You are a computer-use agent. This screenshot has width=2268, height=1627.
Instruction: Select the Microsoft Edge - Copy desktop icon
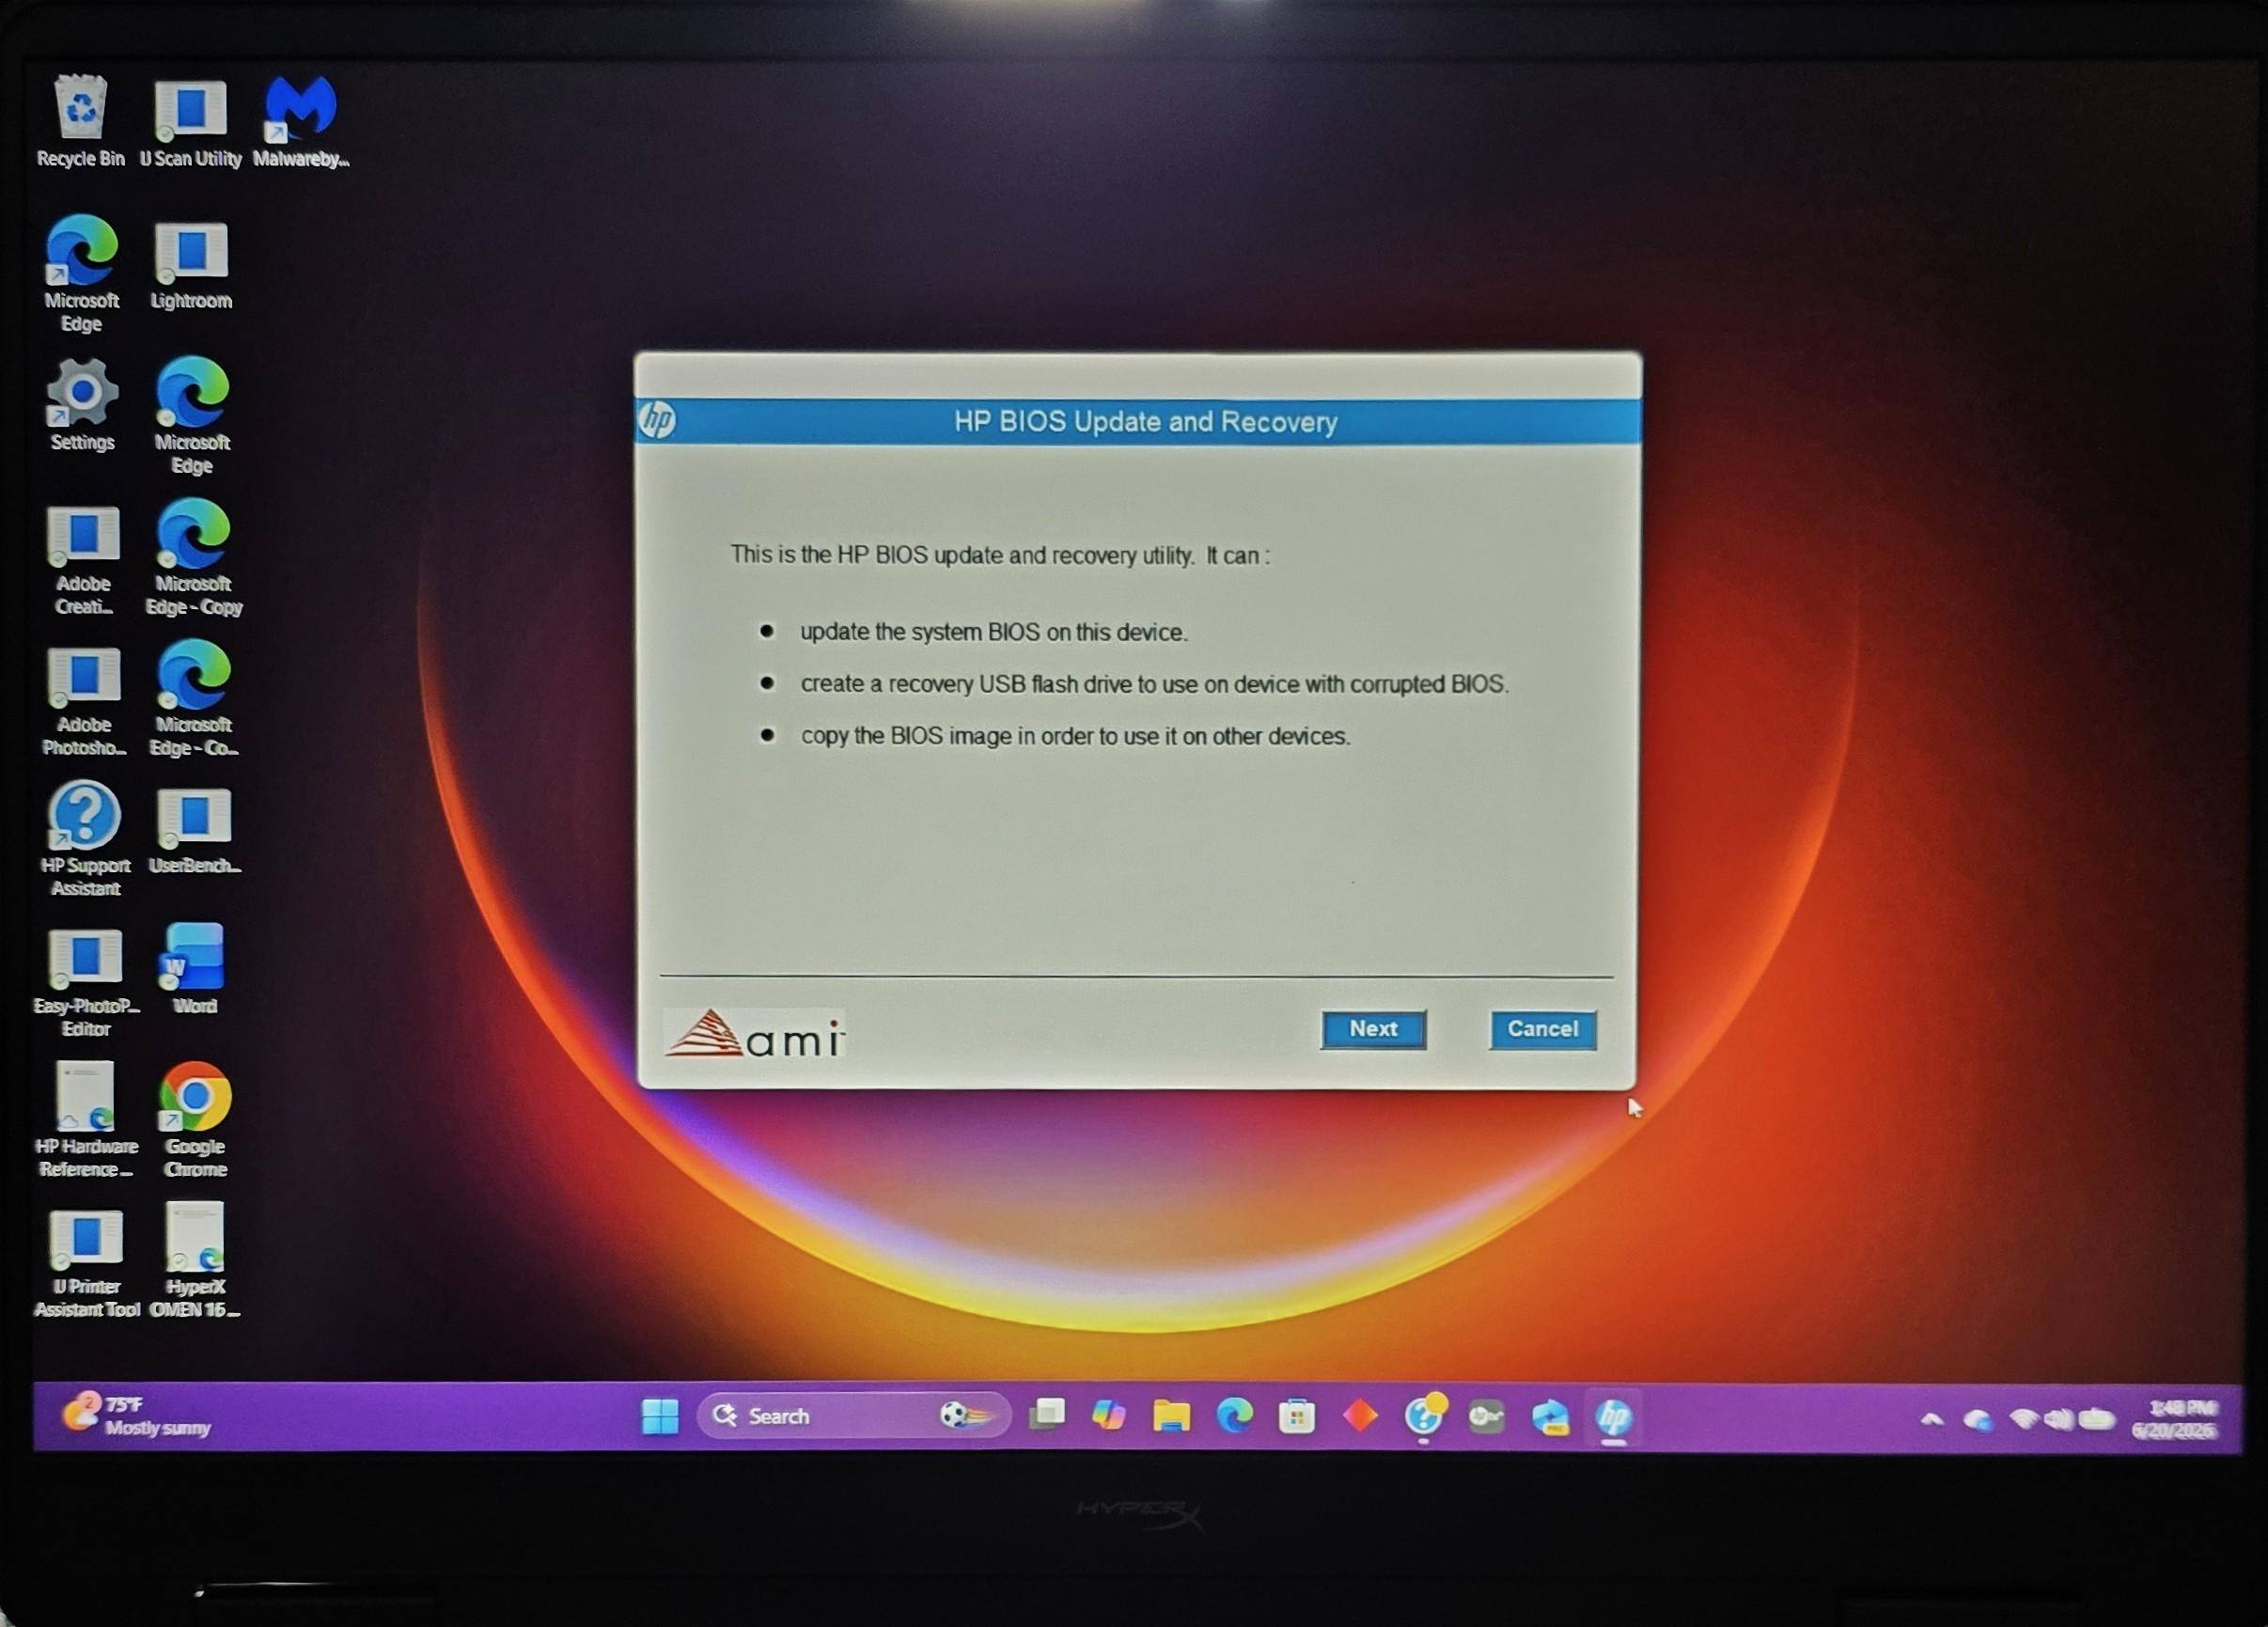click(194, 557)
